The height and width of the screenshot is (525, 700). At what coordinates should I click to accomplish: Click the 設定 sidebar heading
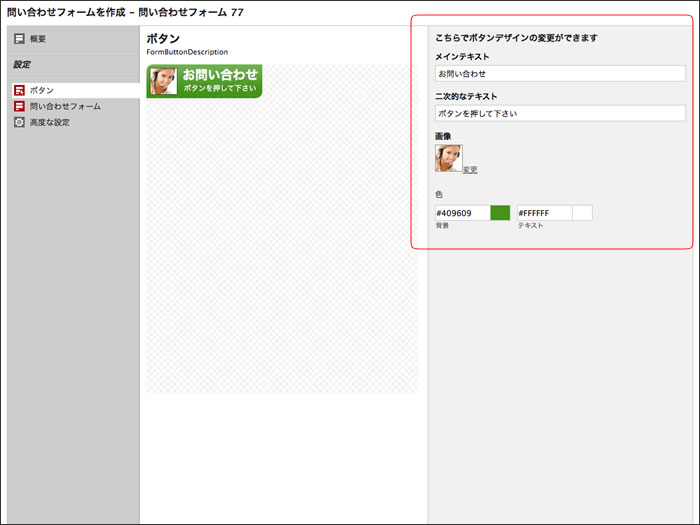coord(22,64)
